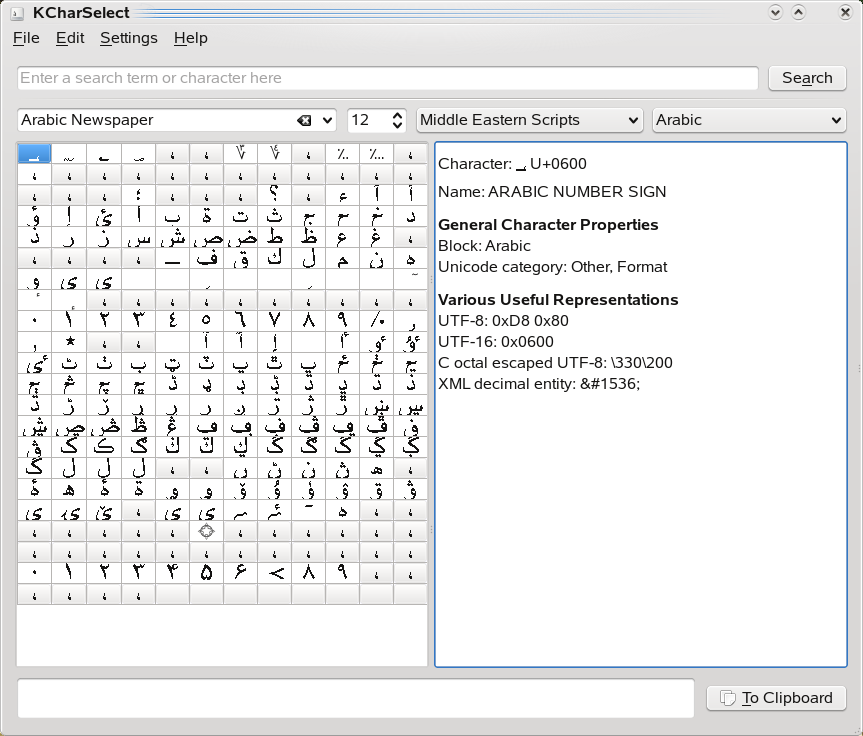This screenshot has width=863, height=736.
Task: Select Extended Arabic-Indic digit four (۴)
Action: [172, 573]
